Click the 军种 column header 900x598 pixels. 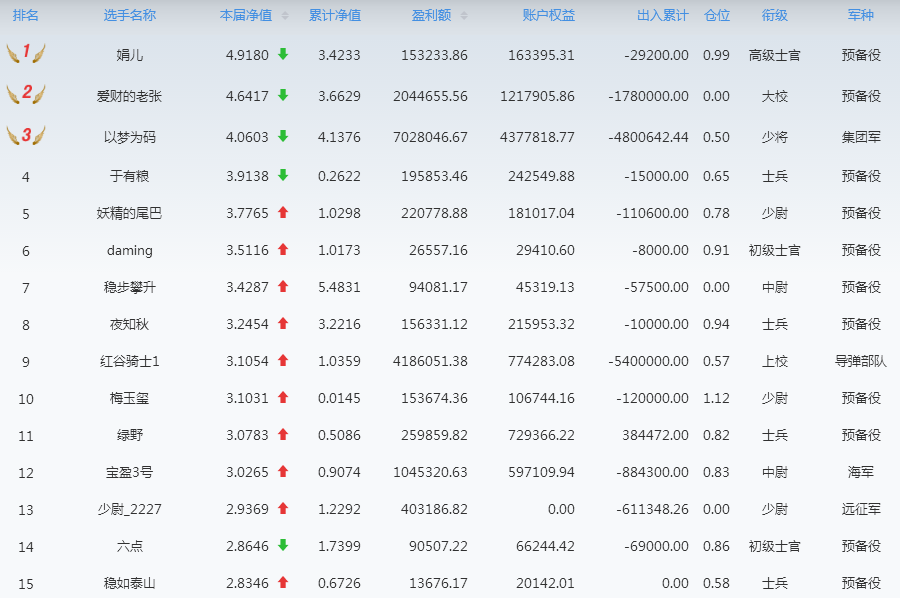pos(861,15)
